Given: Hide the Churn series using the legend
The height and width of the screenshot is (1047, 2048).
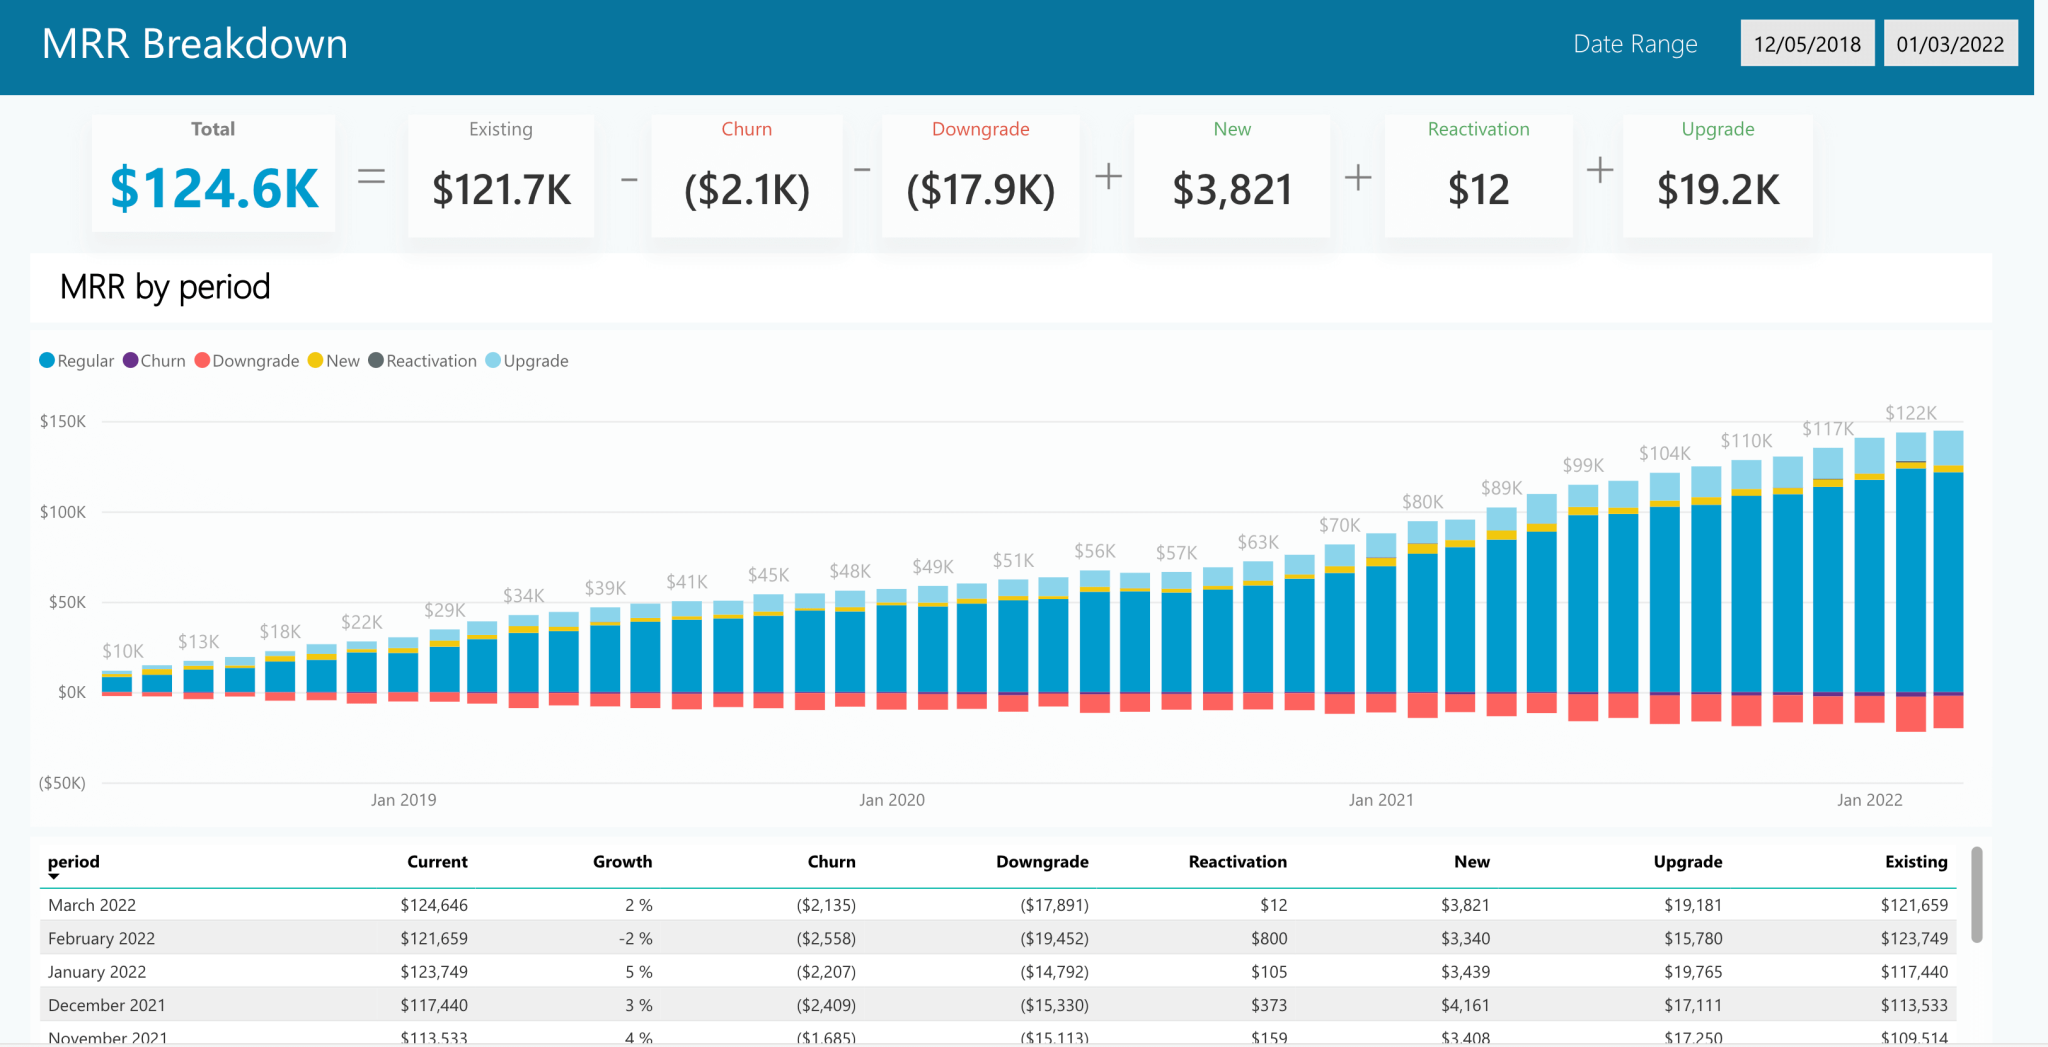Looking at the screenshot, I should click(x=154, y=360).
